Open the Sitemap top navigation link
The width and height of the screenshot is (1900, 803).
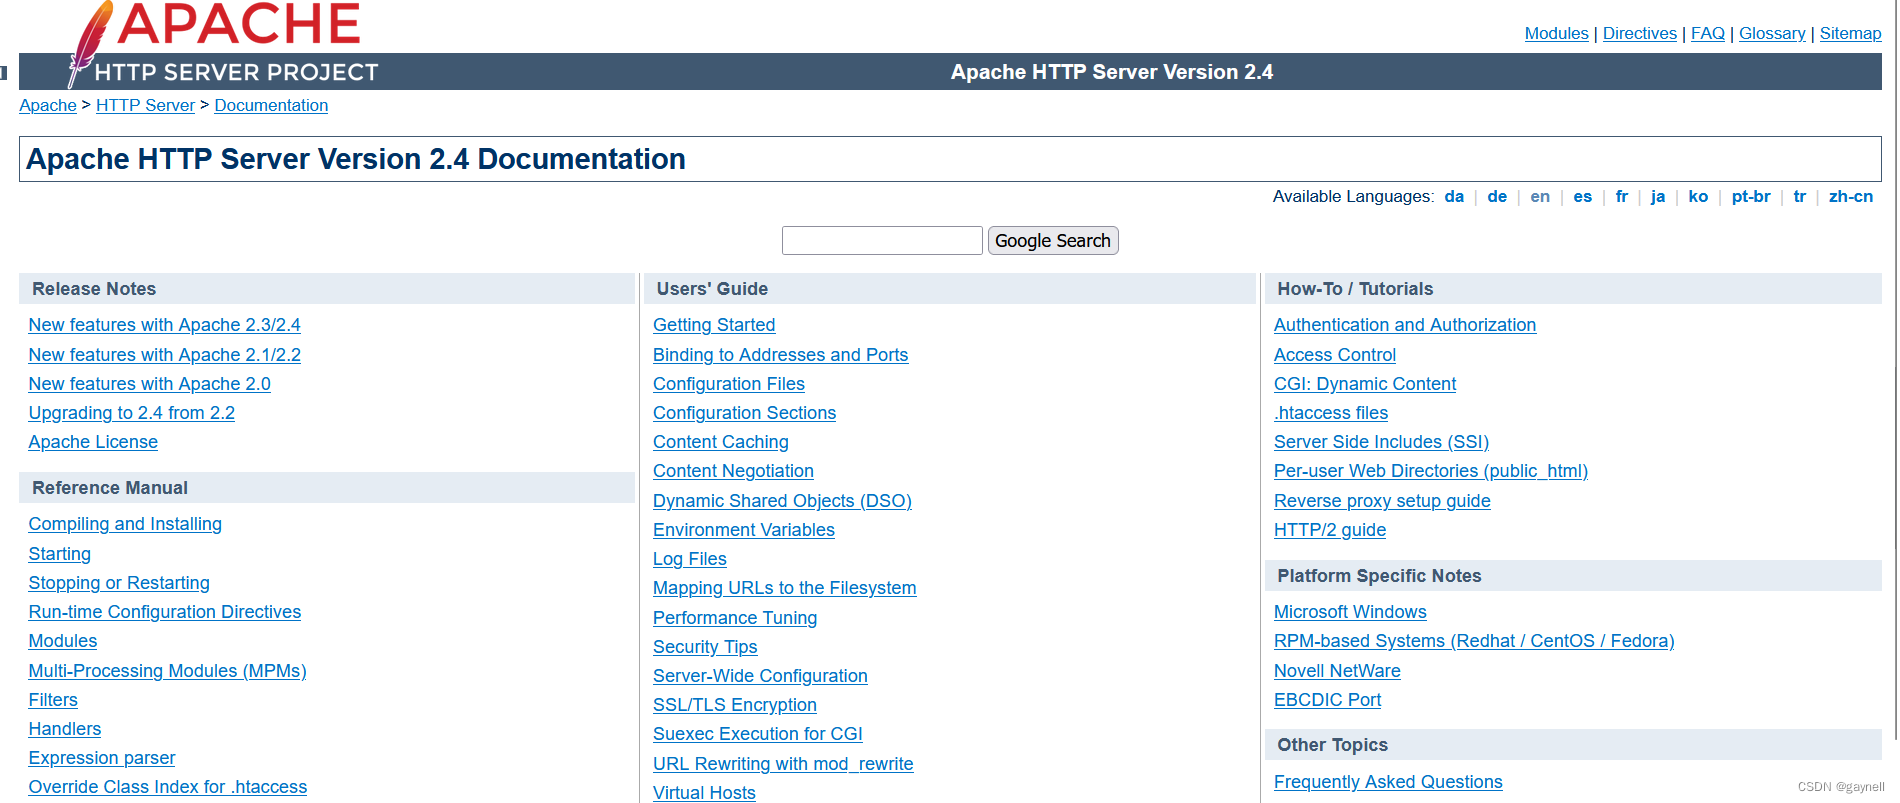coord(1850,33)
